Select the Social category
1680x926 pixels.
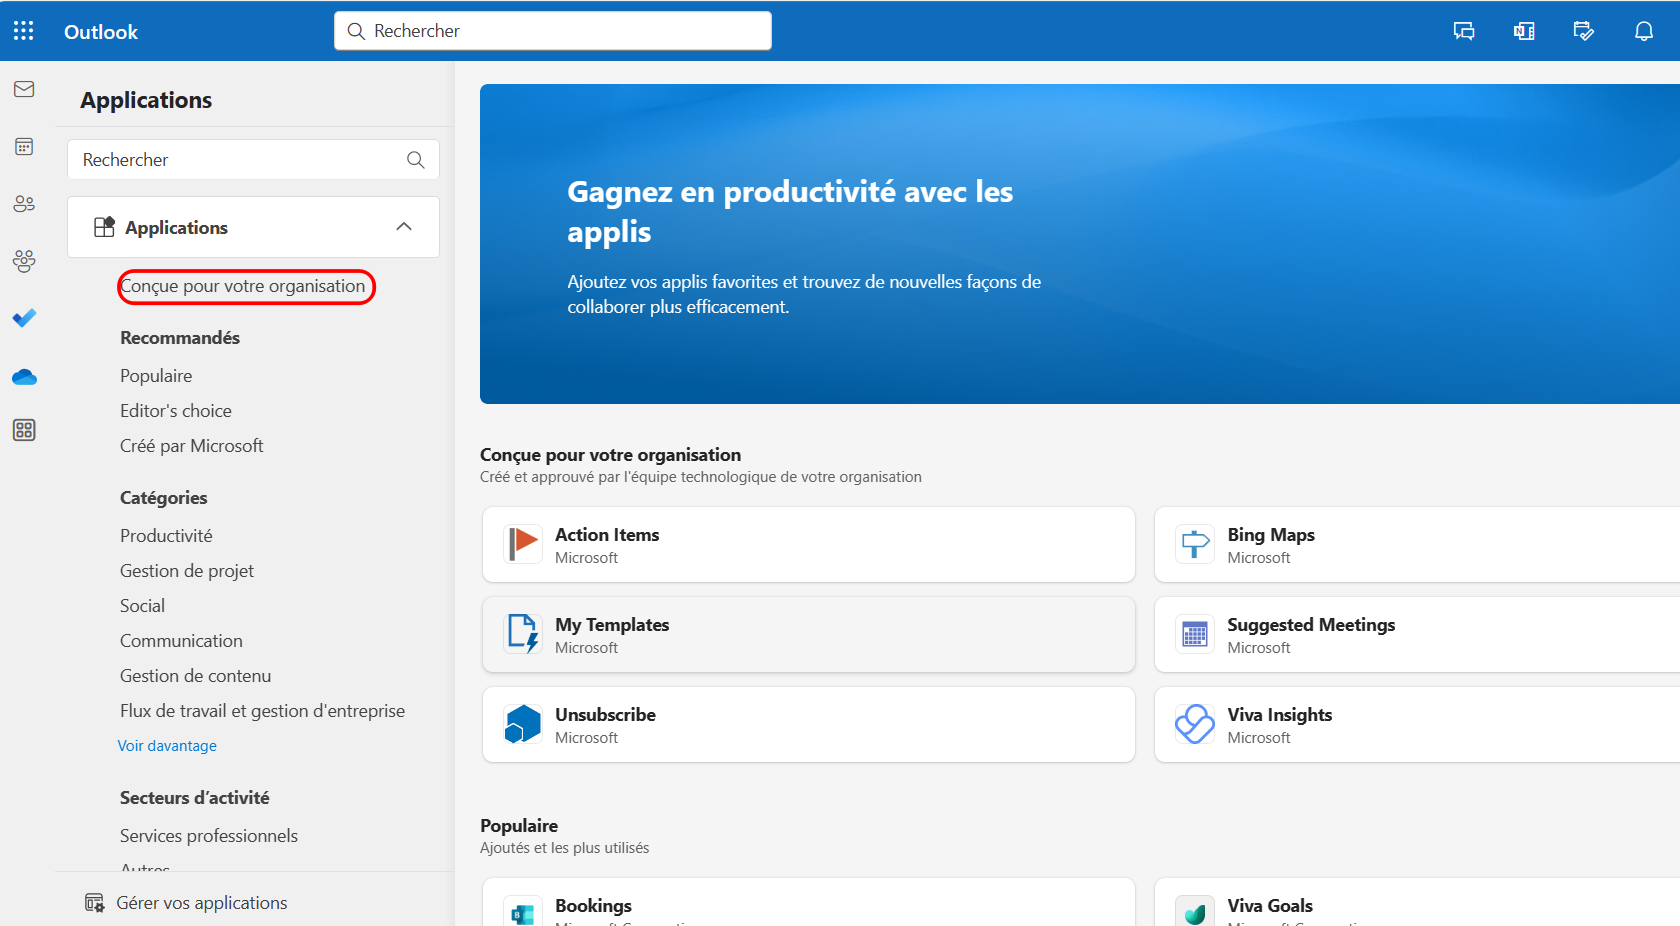point(143,606)
